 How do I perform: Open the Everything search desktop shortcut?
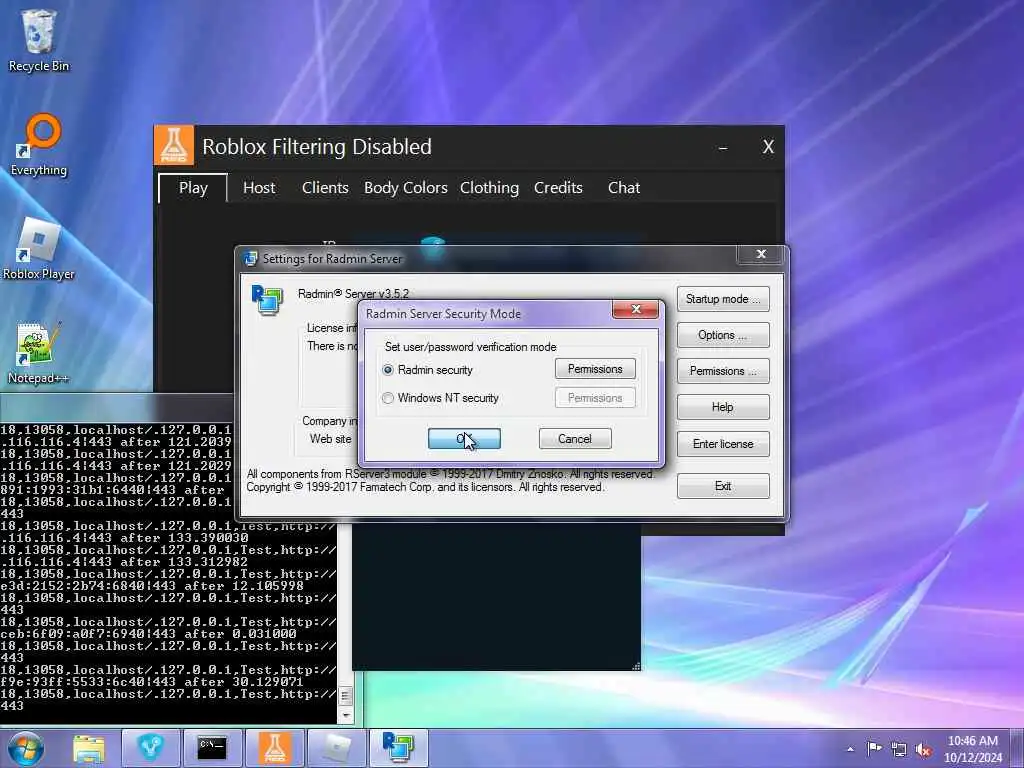tap(39, 145)
